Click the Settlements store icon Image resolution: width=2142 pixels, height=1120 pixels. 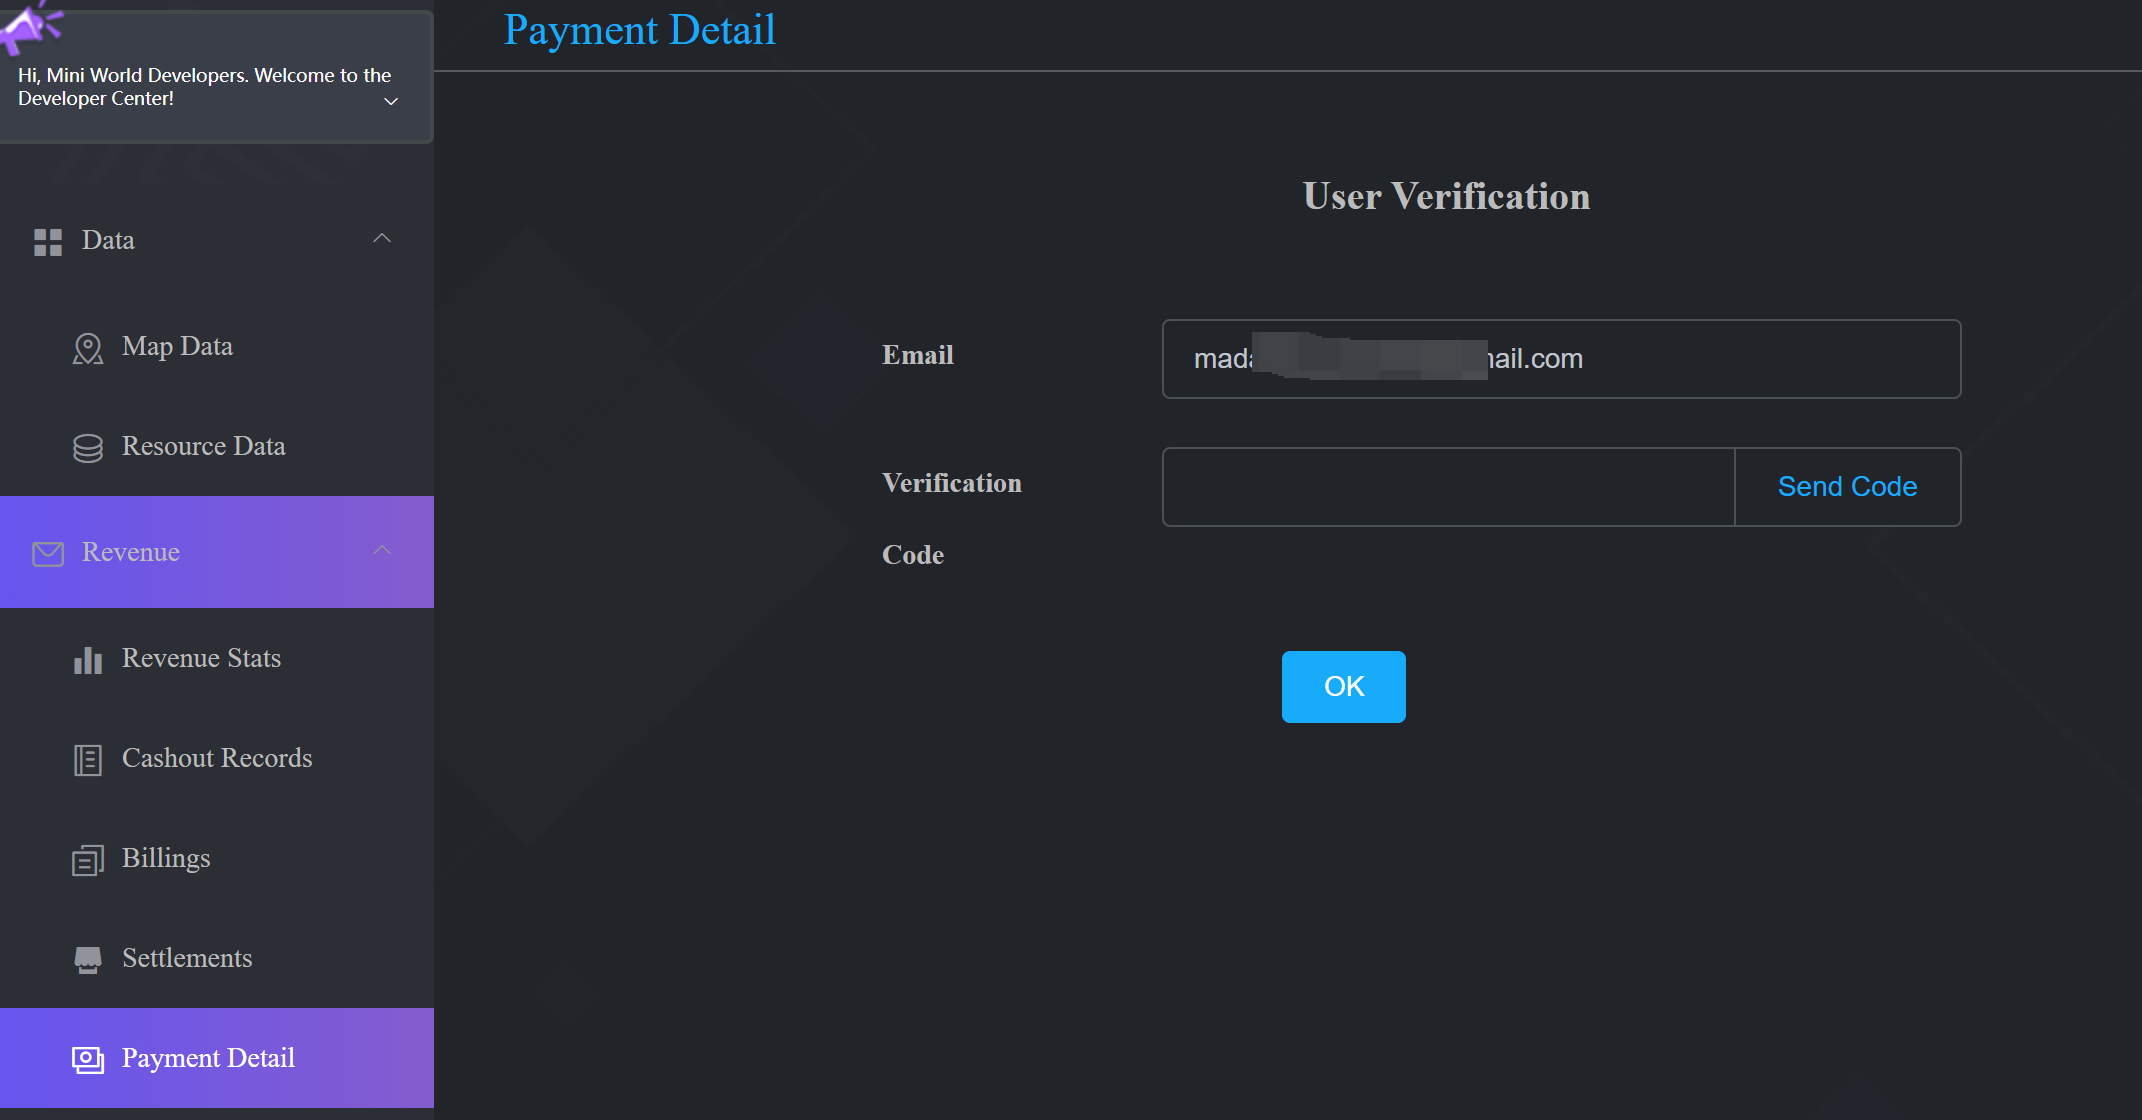88,960
